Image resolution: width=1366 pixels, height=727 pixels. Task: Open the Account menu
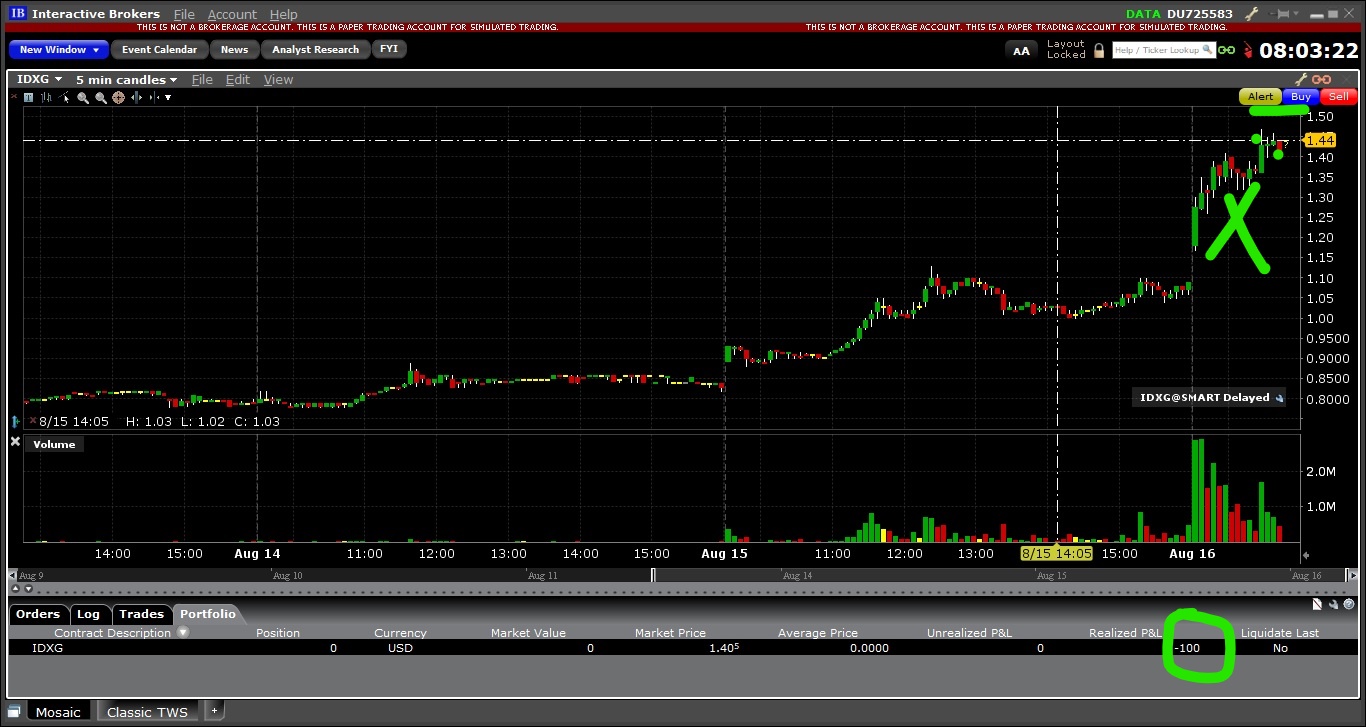(232, 14)
